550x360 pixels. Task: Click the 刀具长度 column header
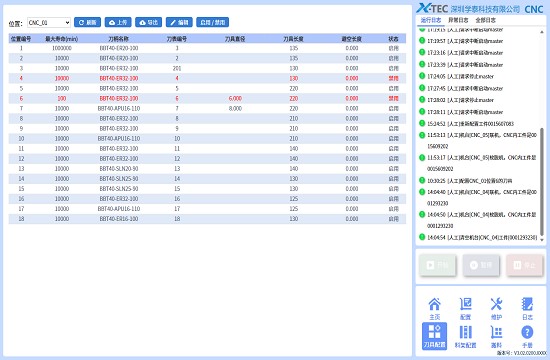(293, 39)
